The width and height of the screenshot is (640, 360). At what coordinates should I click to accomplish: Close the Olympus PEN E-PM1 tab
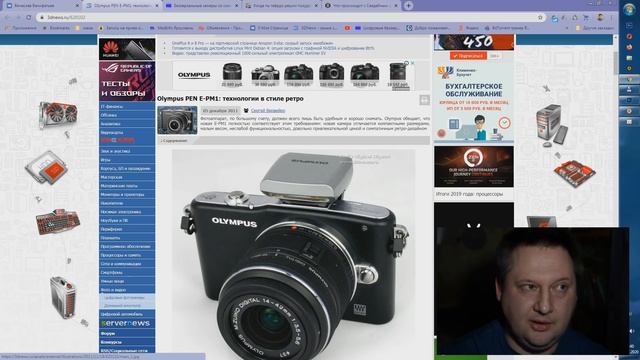[x=157, y=6]
